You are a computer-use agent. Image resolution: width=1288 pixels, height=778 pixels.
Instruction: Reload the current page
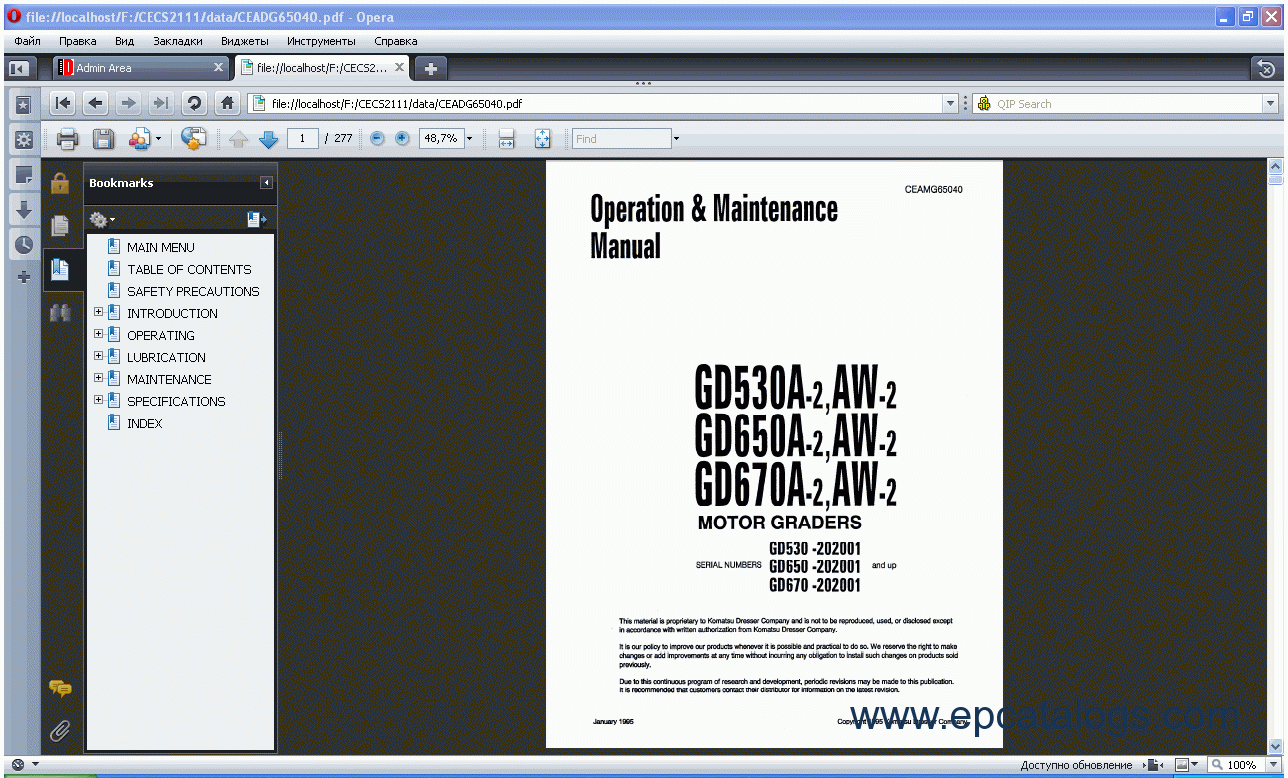(194, 103)
